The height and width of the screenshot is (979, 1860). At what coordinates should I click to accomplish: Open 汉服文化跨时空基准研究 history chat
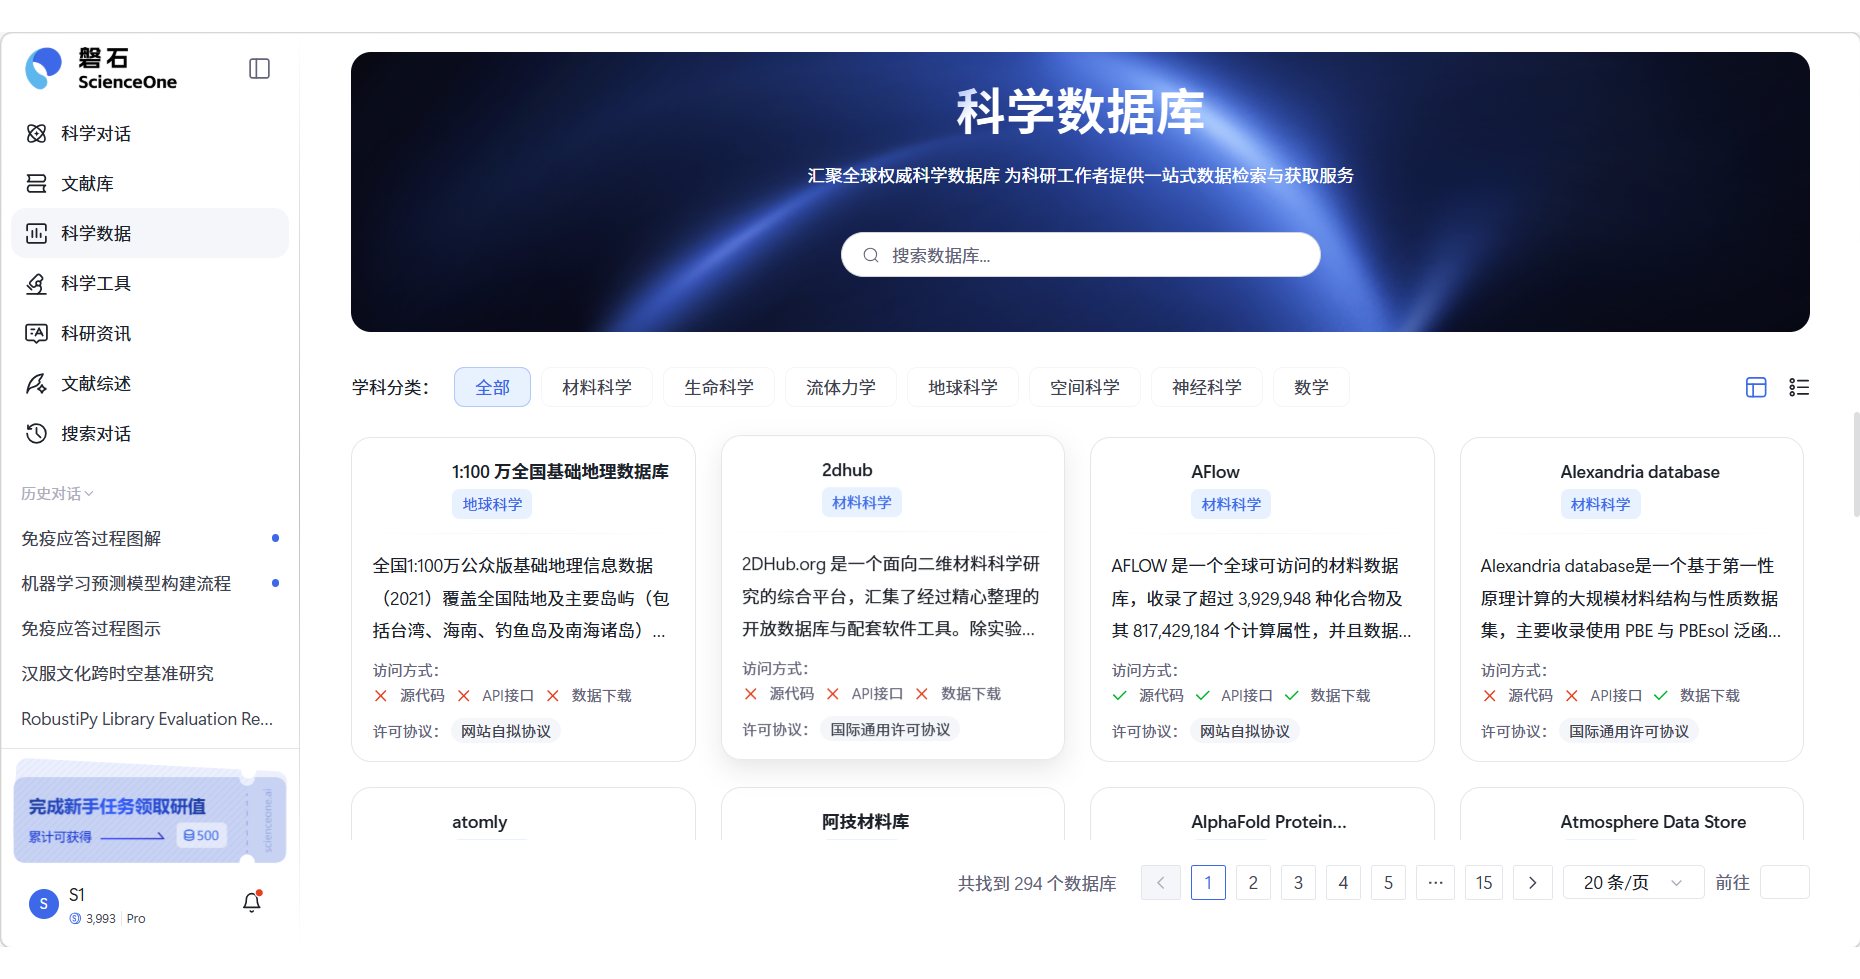(150, 673)
